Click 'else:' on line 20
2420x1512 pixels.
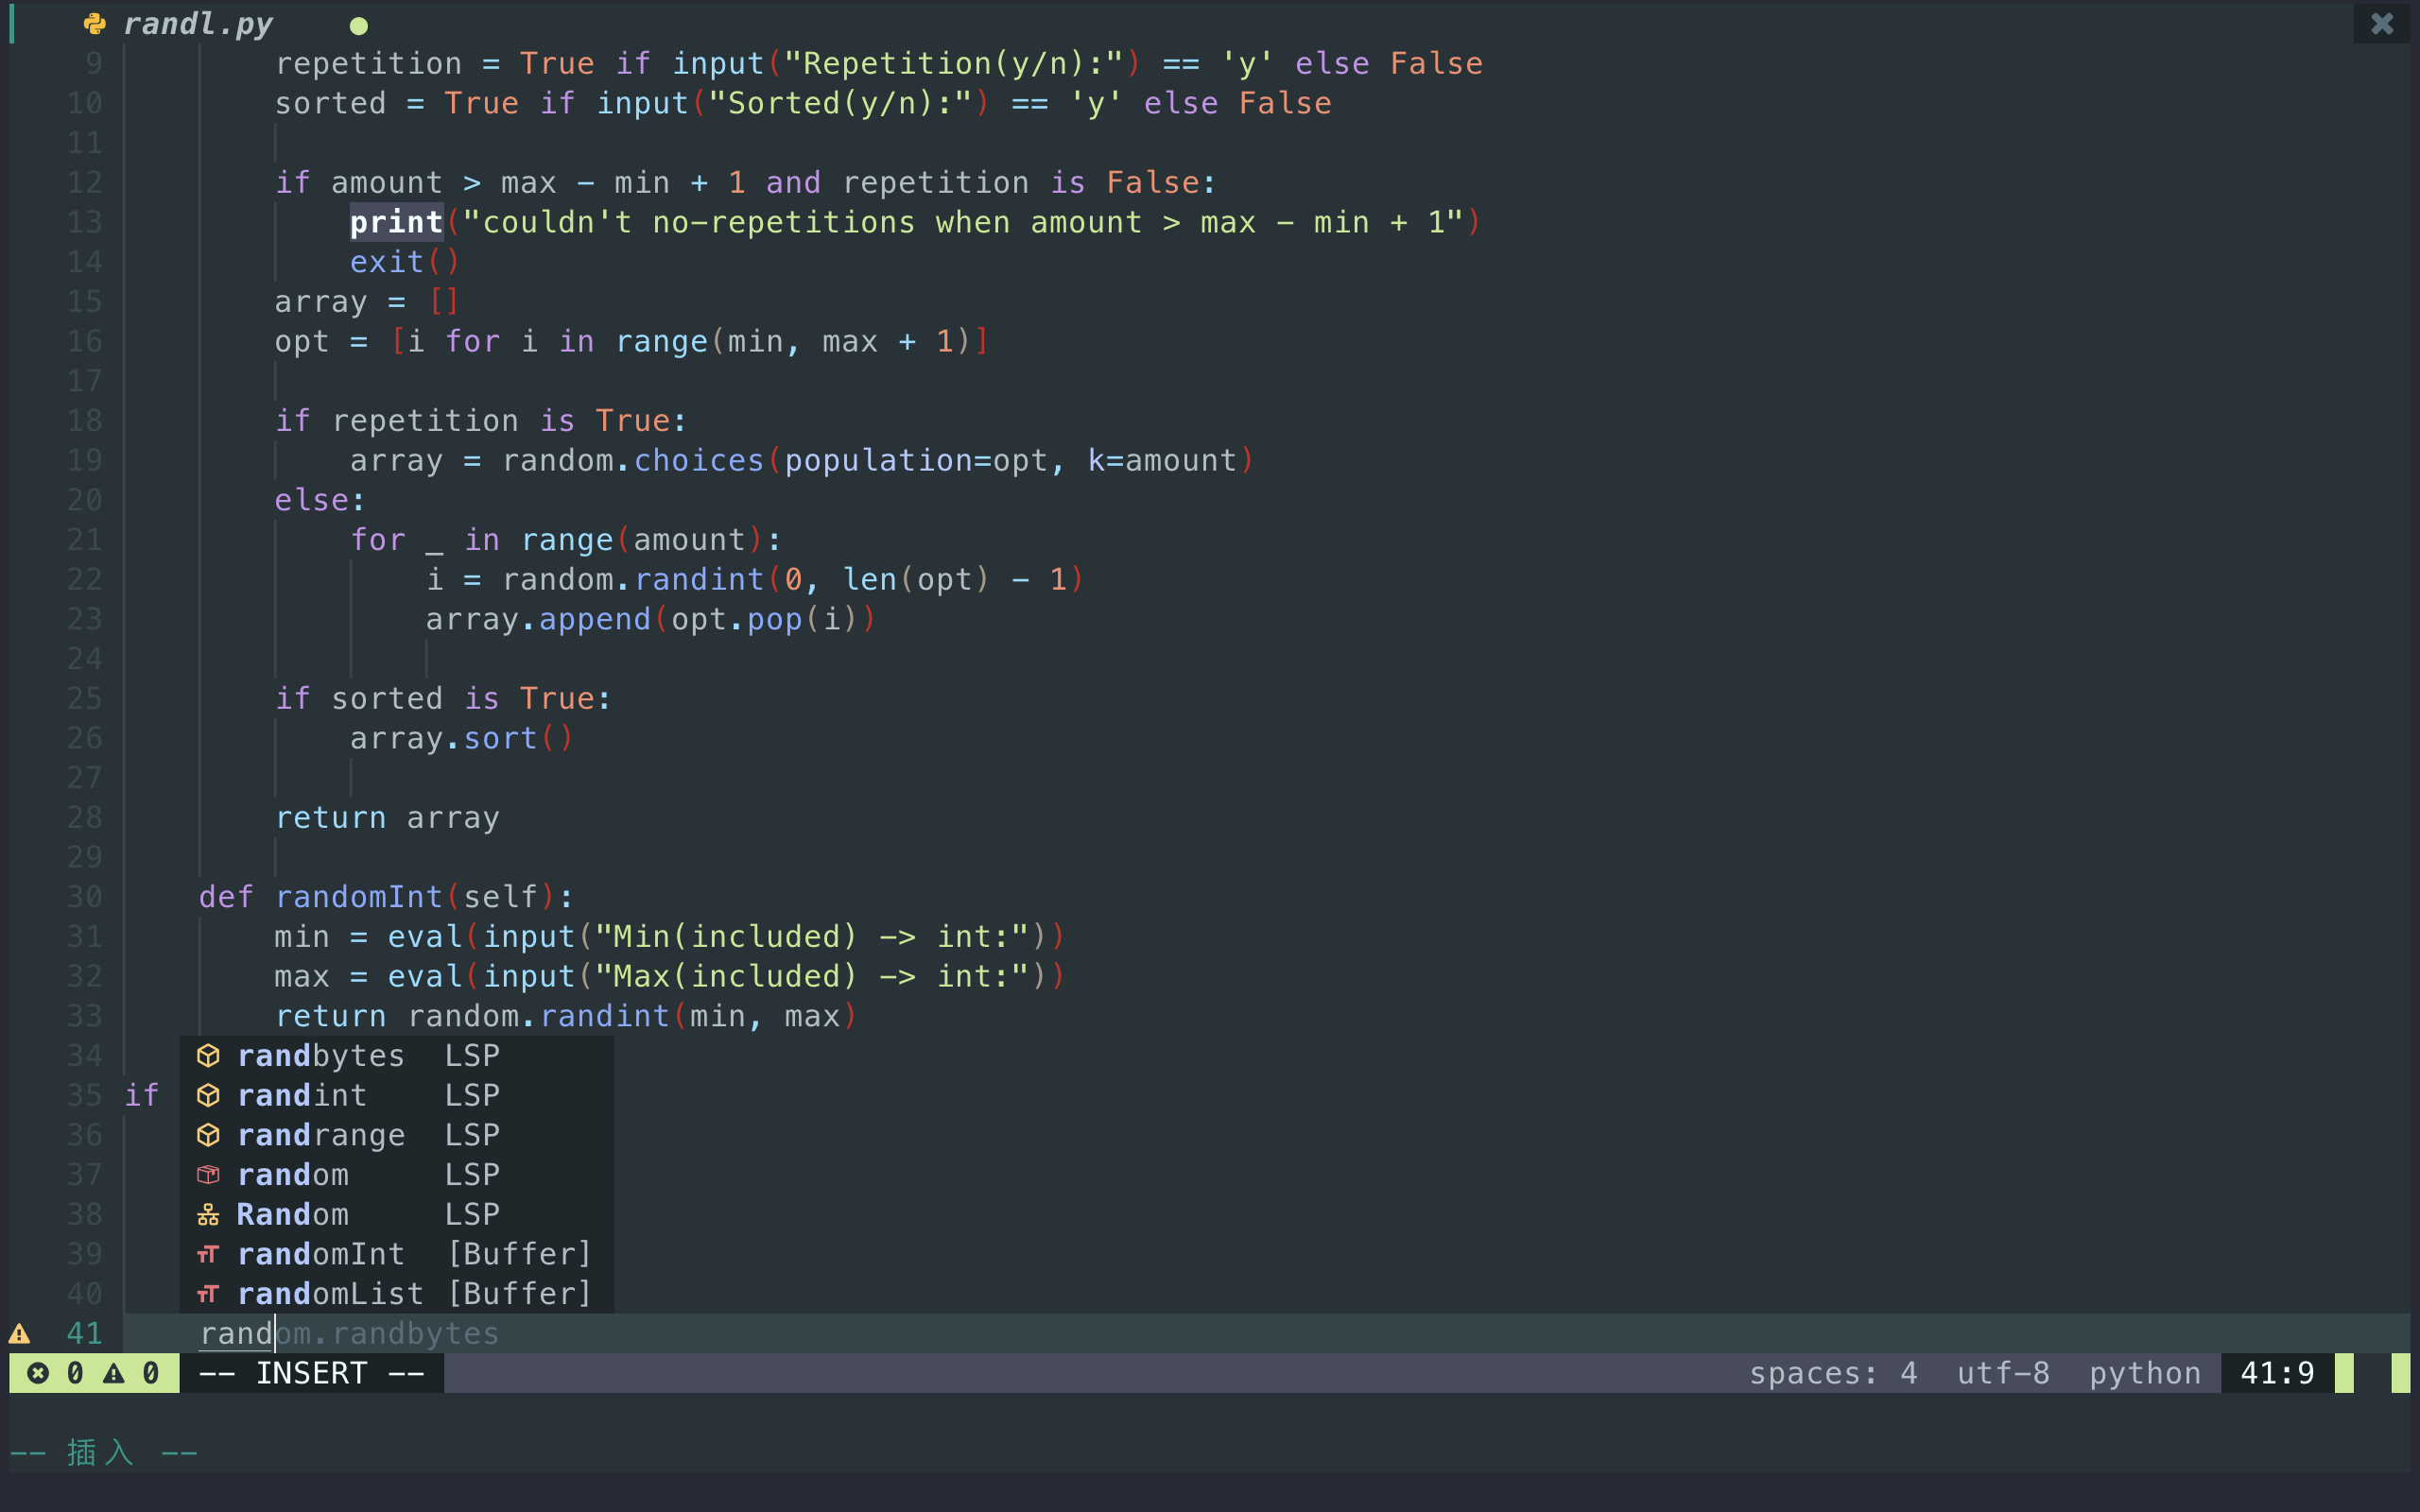pyautogui.click(x=320, y=500)
